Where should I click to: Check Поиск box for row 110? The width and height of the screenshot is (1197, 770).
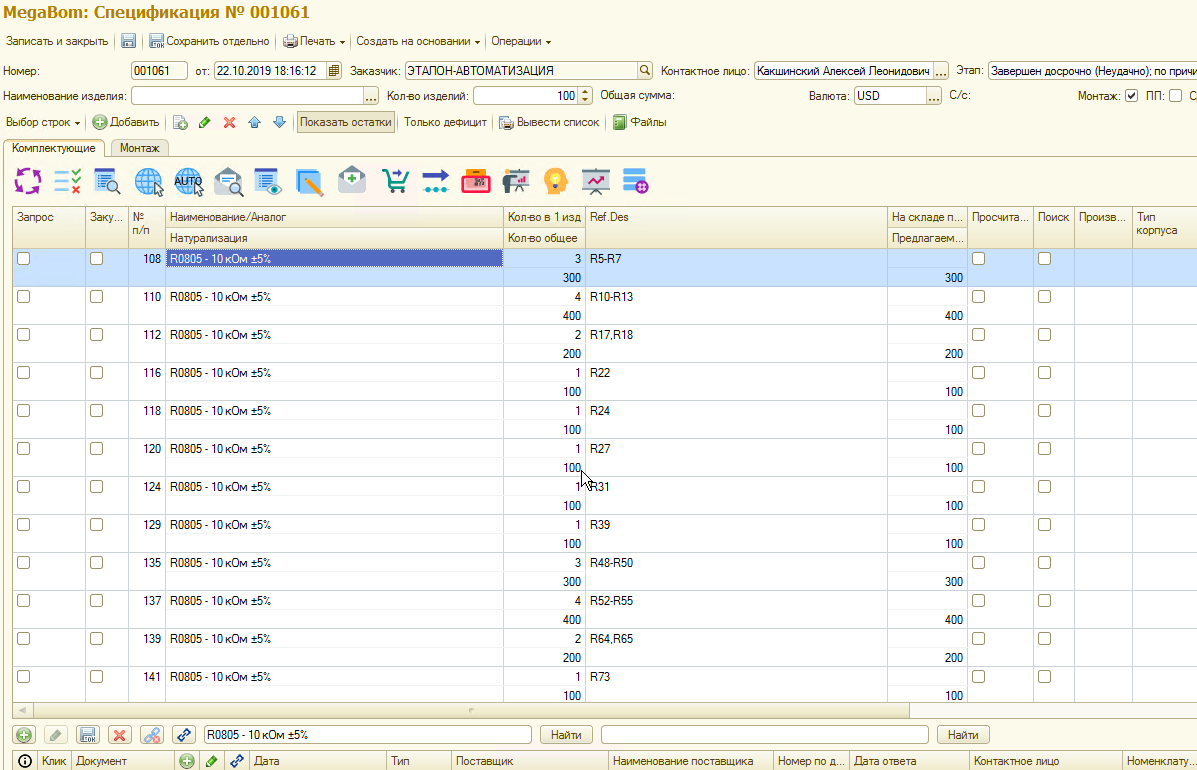coord(1044,297)
